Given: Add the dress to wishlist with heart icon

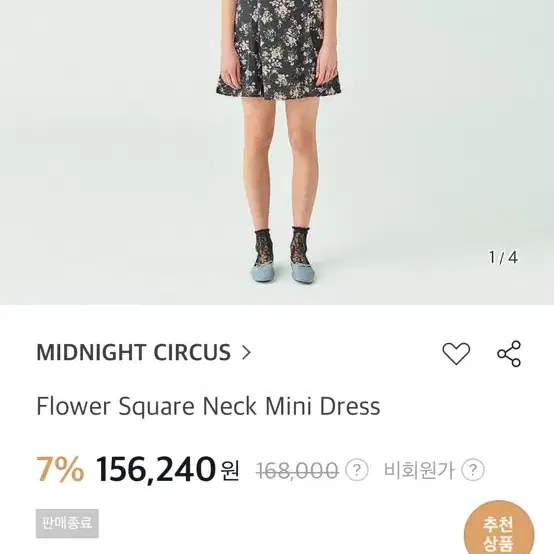Looking at the screenshot, I should (x=456, y=353).
